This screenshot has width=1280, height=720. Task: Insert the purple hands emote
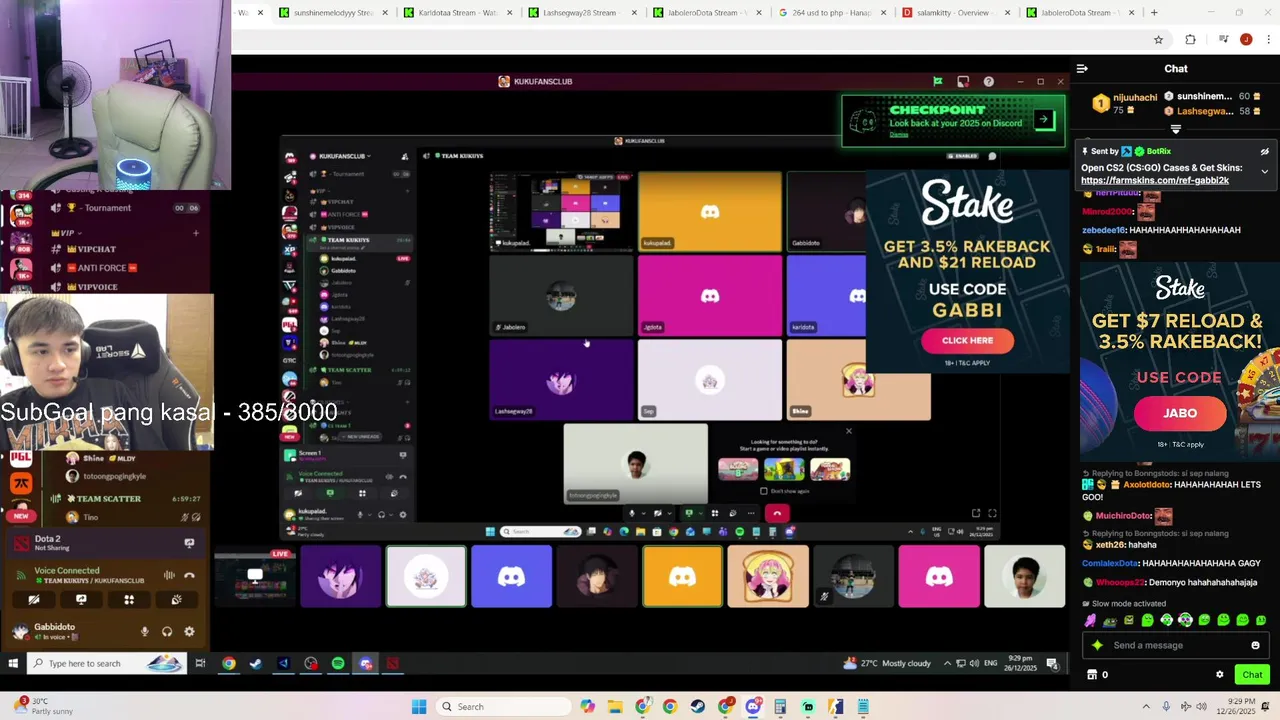[x=1090, y=621]
